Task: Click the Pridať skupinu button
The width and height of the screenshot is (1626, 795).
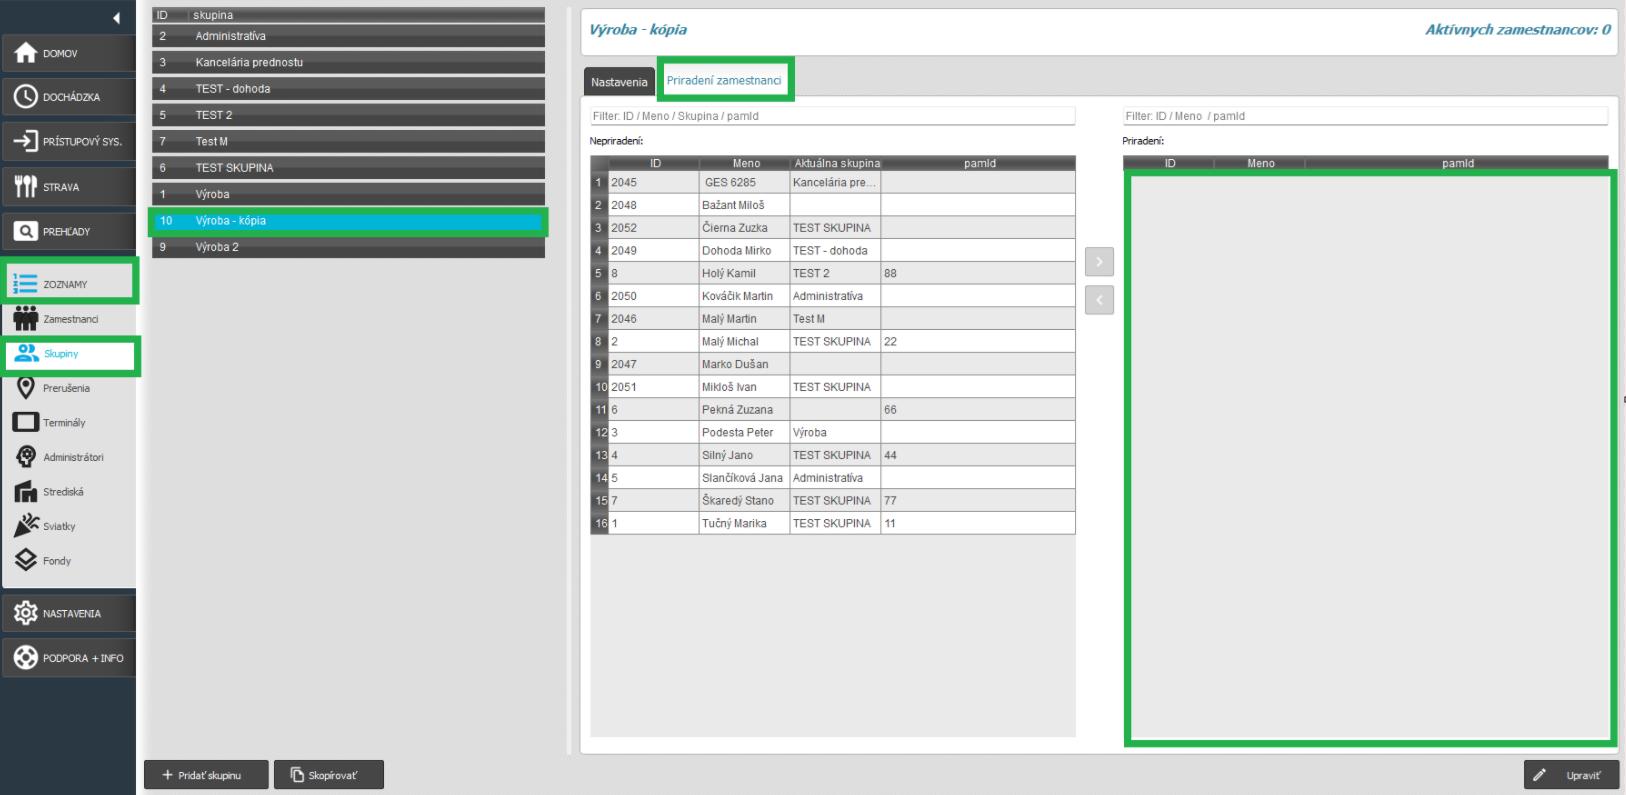Action: [206, 775]
